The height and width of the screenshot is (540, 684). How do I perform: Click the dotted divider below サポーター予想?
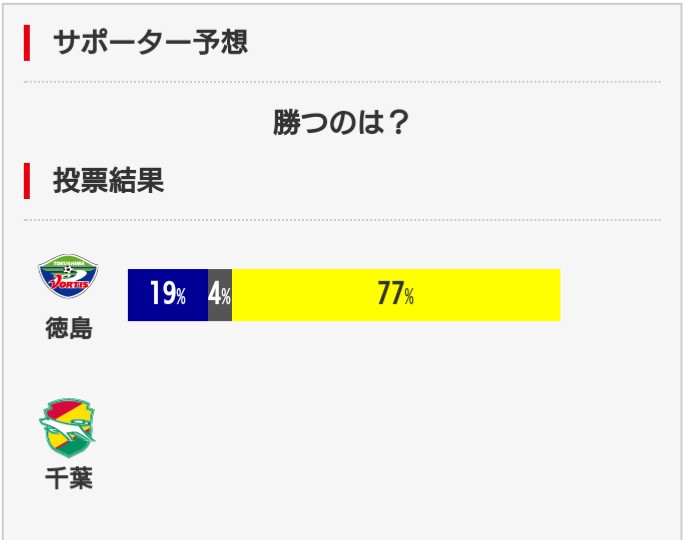(342, 81)
